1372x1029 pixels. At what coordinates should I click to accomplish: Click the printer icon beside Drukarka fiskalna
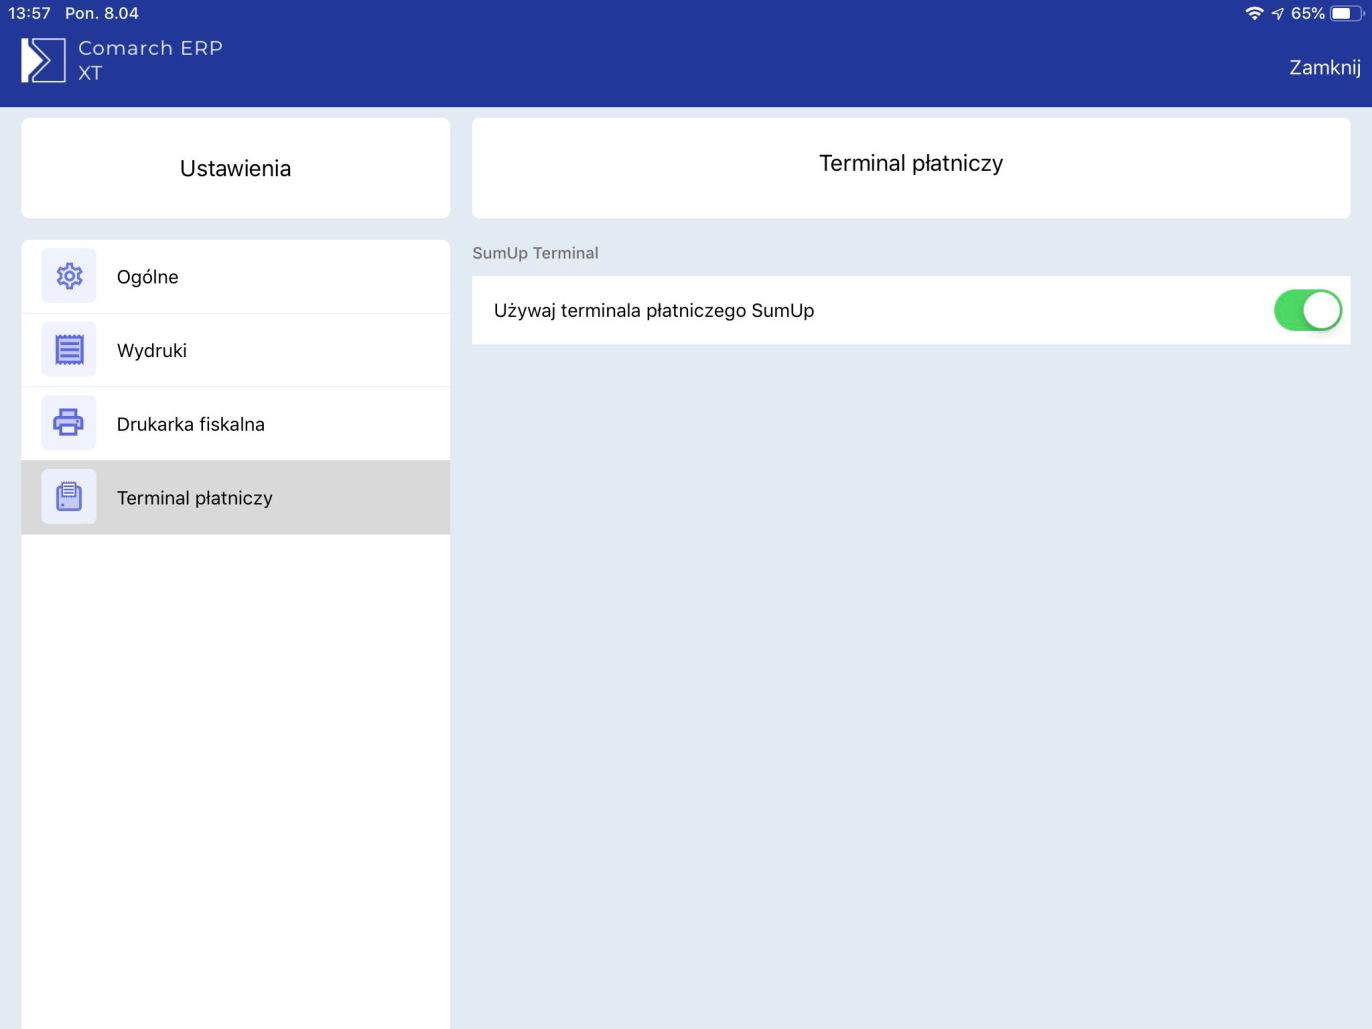click(x=69, y=423)
